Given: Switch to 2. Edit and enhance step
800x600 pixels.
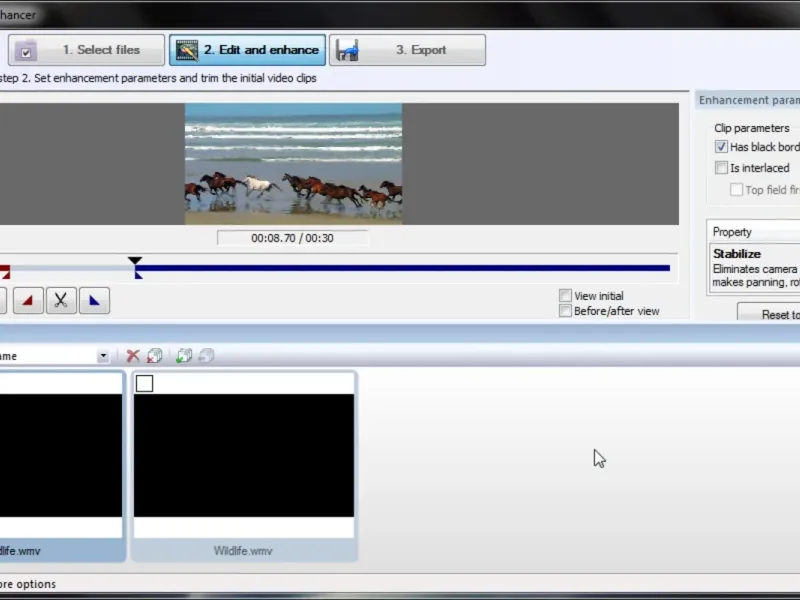Looking at the screenshot, I should pos(247,50).
